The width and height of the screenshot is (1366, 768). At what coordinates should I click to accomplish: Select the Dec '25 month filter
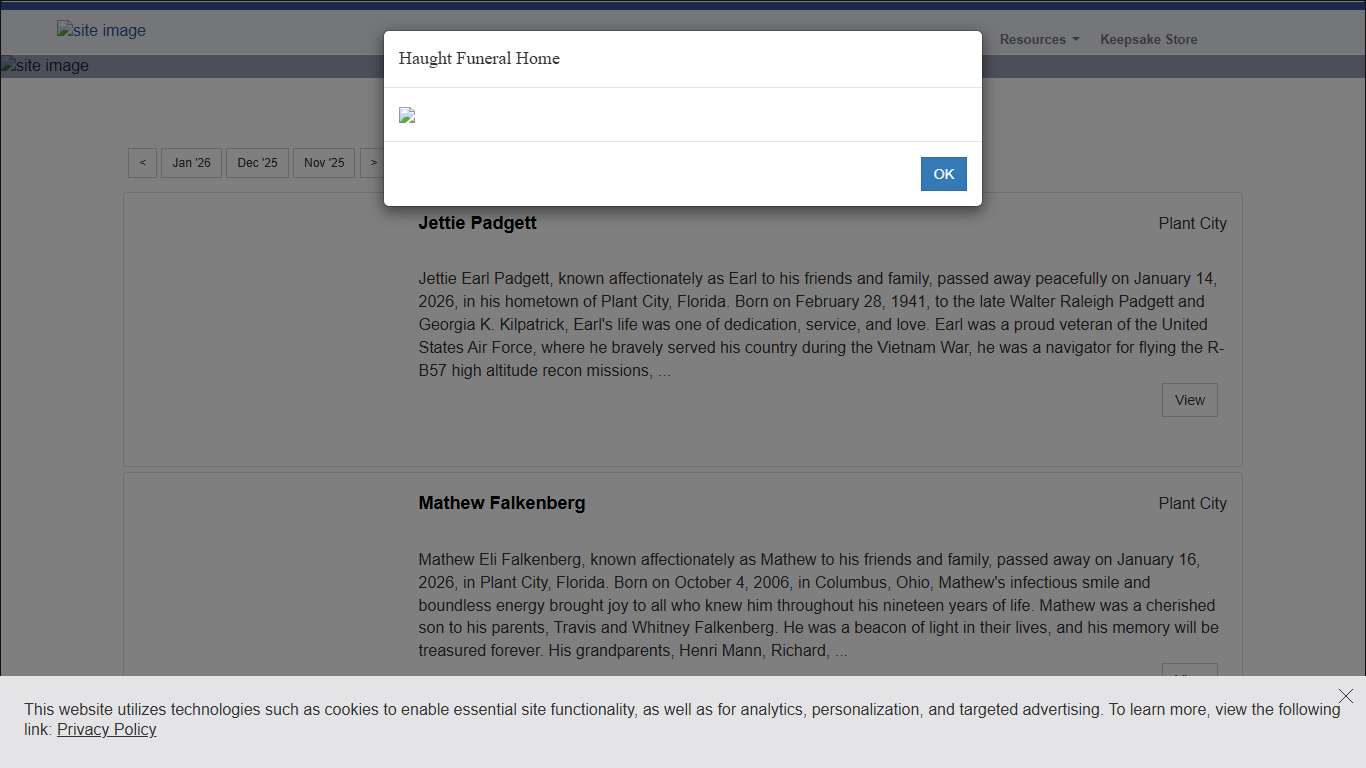point(257,163)
